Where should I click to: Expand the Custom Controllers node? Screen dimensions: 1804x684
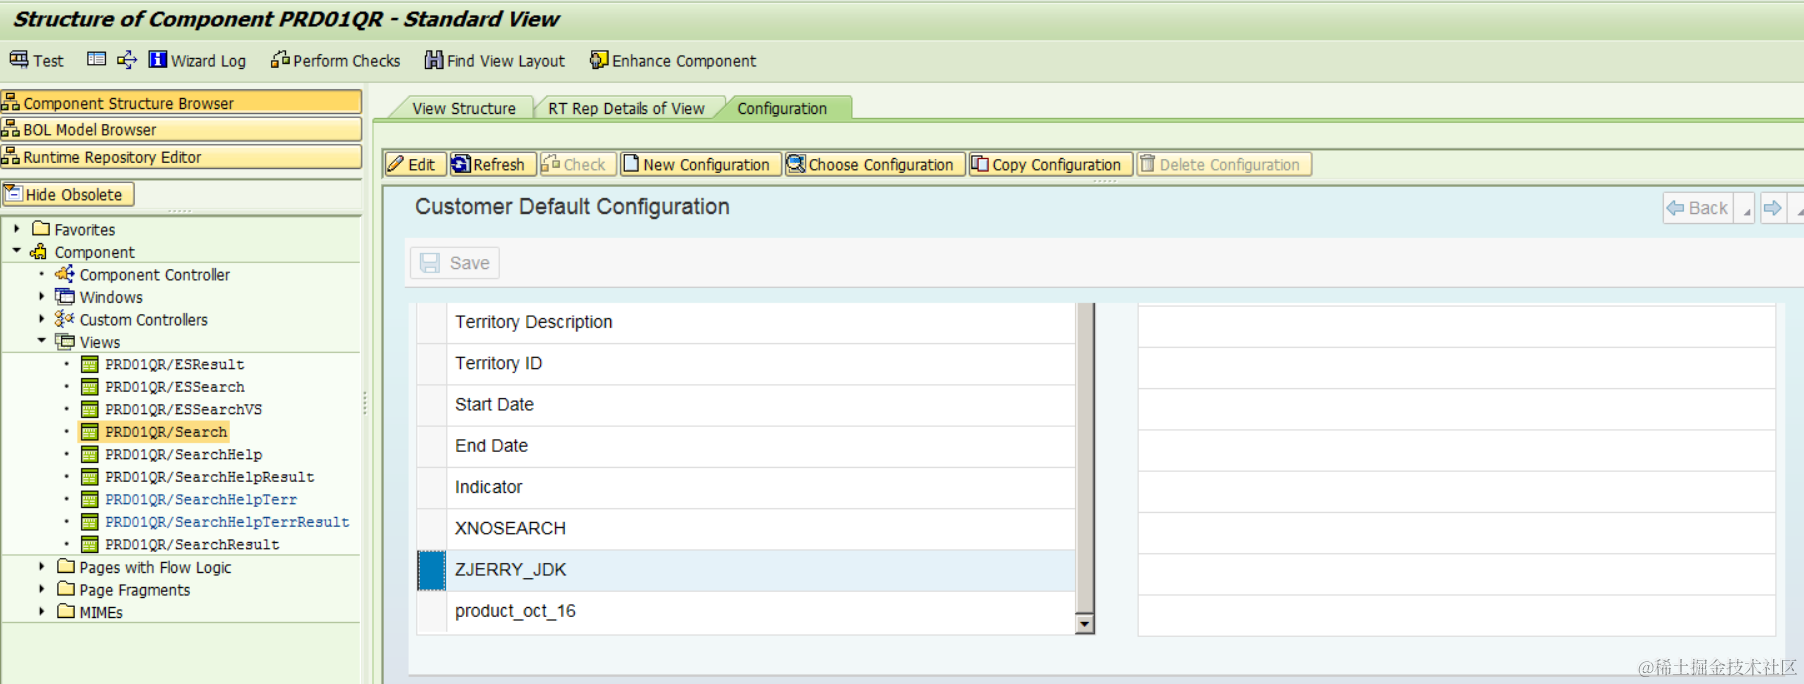coord(42,319)
